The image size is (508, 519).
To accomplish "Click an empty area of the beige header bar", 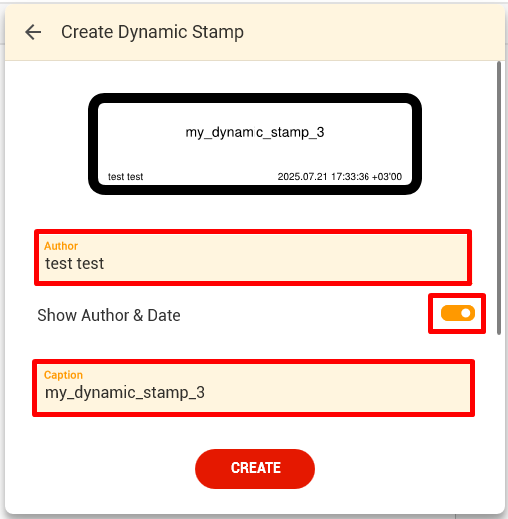I will tap(373, 32).
